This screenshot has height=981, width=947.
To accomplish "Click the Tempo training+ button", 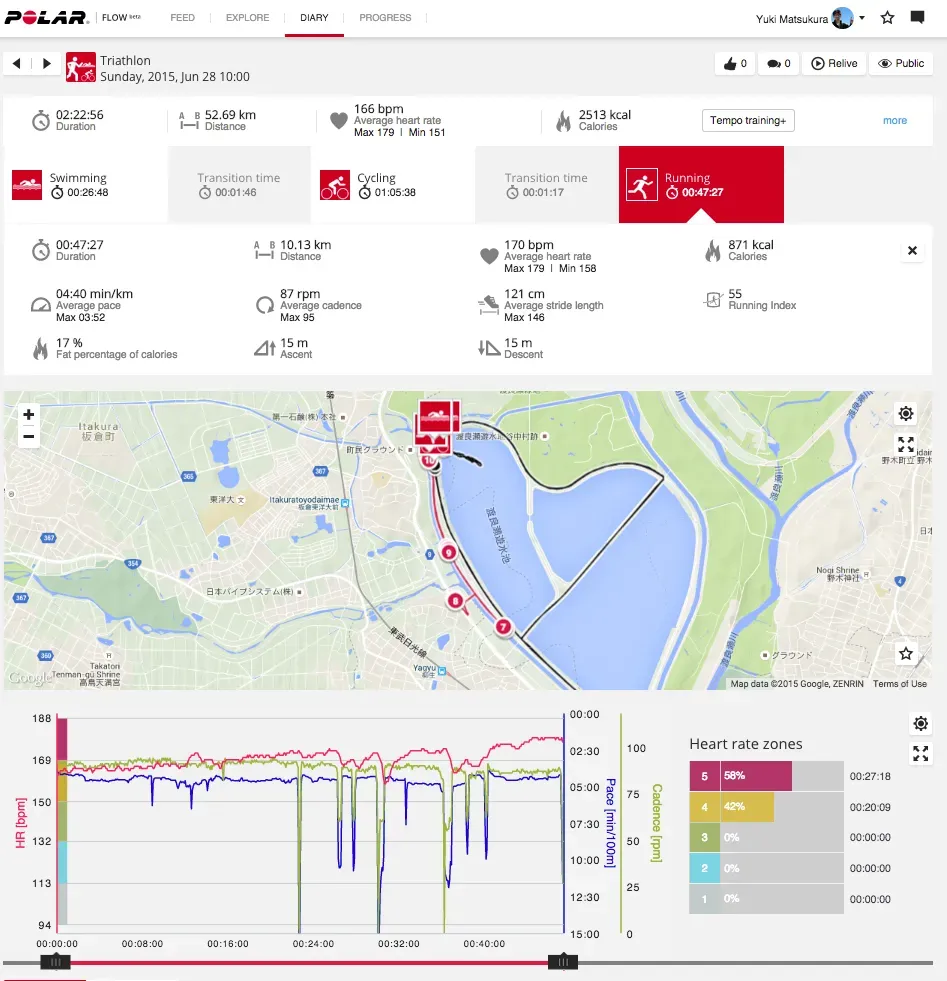I will click(747, 121).
